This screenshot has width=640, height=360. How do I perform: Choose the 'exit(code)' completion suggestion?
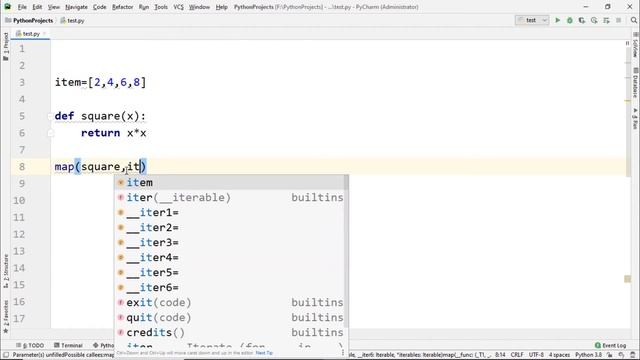pyautogui.click(x=230, y=302)
